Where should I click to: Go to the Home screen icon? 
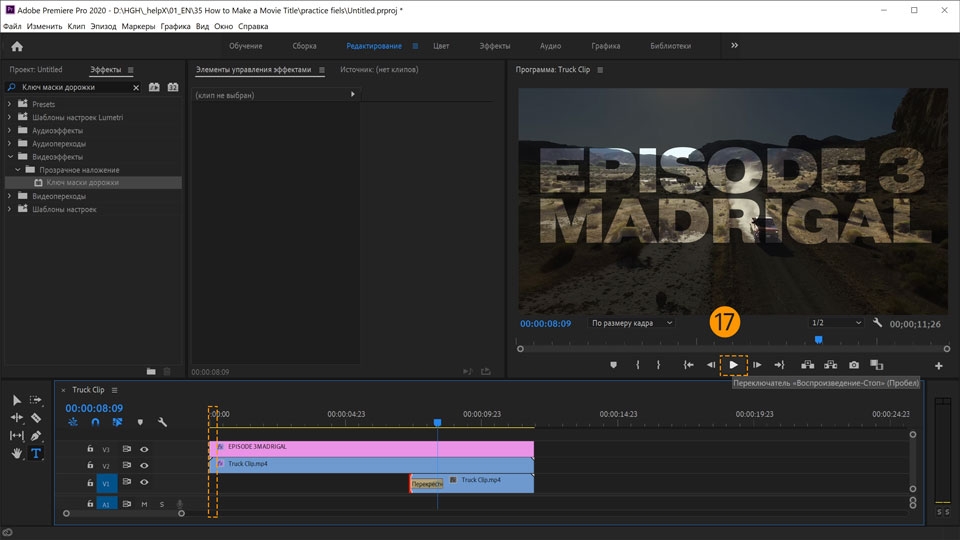point(17,46)
